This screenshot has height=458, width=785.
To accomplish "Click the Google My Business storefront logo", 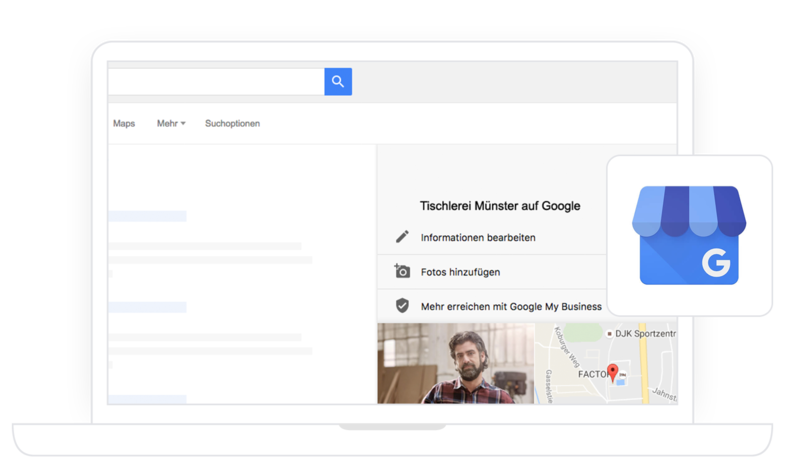I will pos(689,235).
